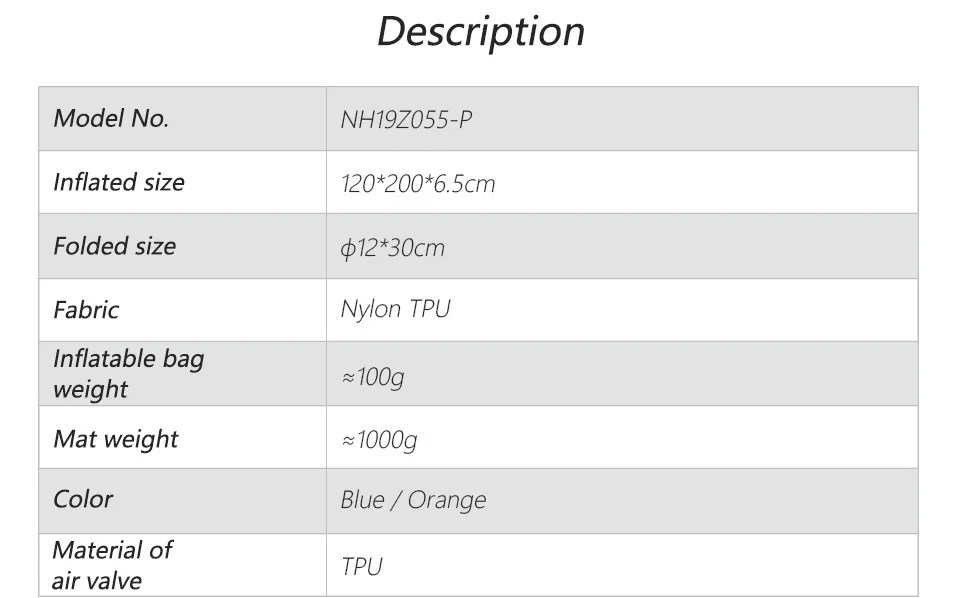This screenshot has height=598, width=958.
Task: Select the ≈1000g mat weight value
Action: pyautogui.click(x=379, y=441)
